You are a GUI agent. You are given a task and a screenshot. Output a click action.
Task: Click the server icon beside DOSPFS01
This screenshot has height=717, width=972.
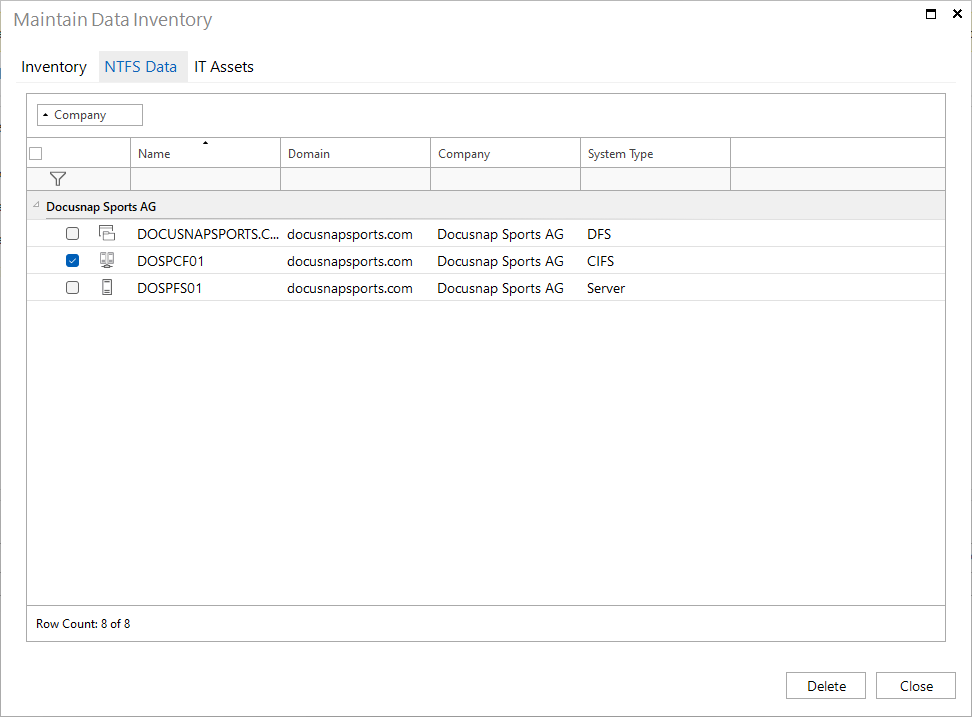click(x=107, y=287)
